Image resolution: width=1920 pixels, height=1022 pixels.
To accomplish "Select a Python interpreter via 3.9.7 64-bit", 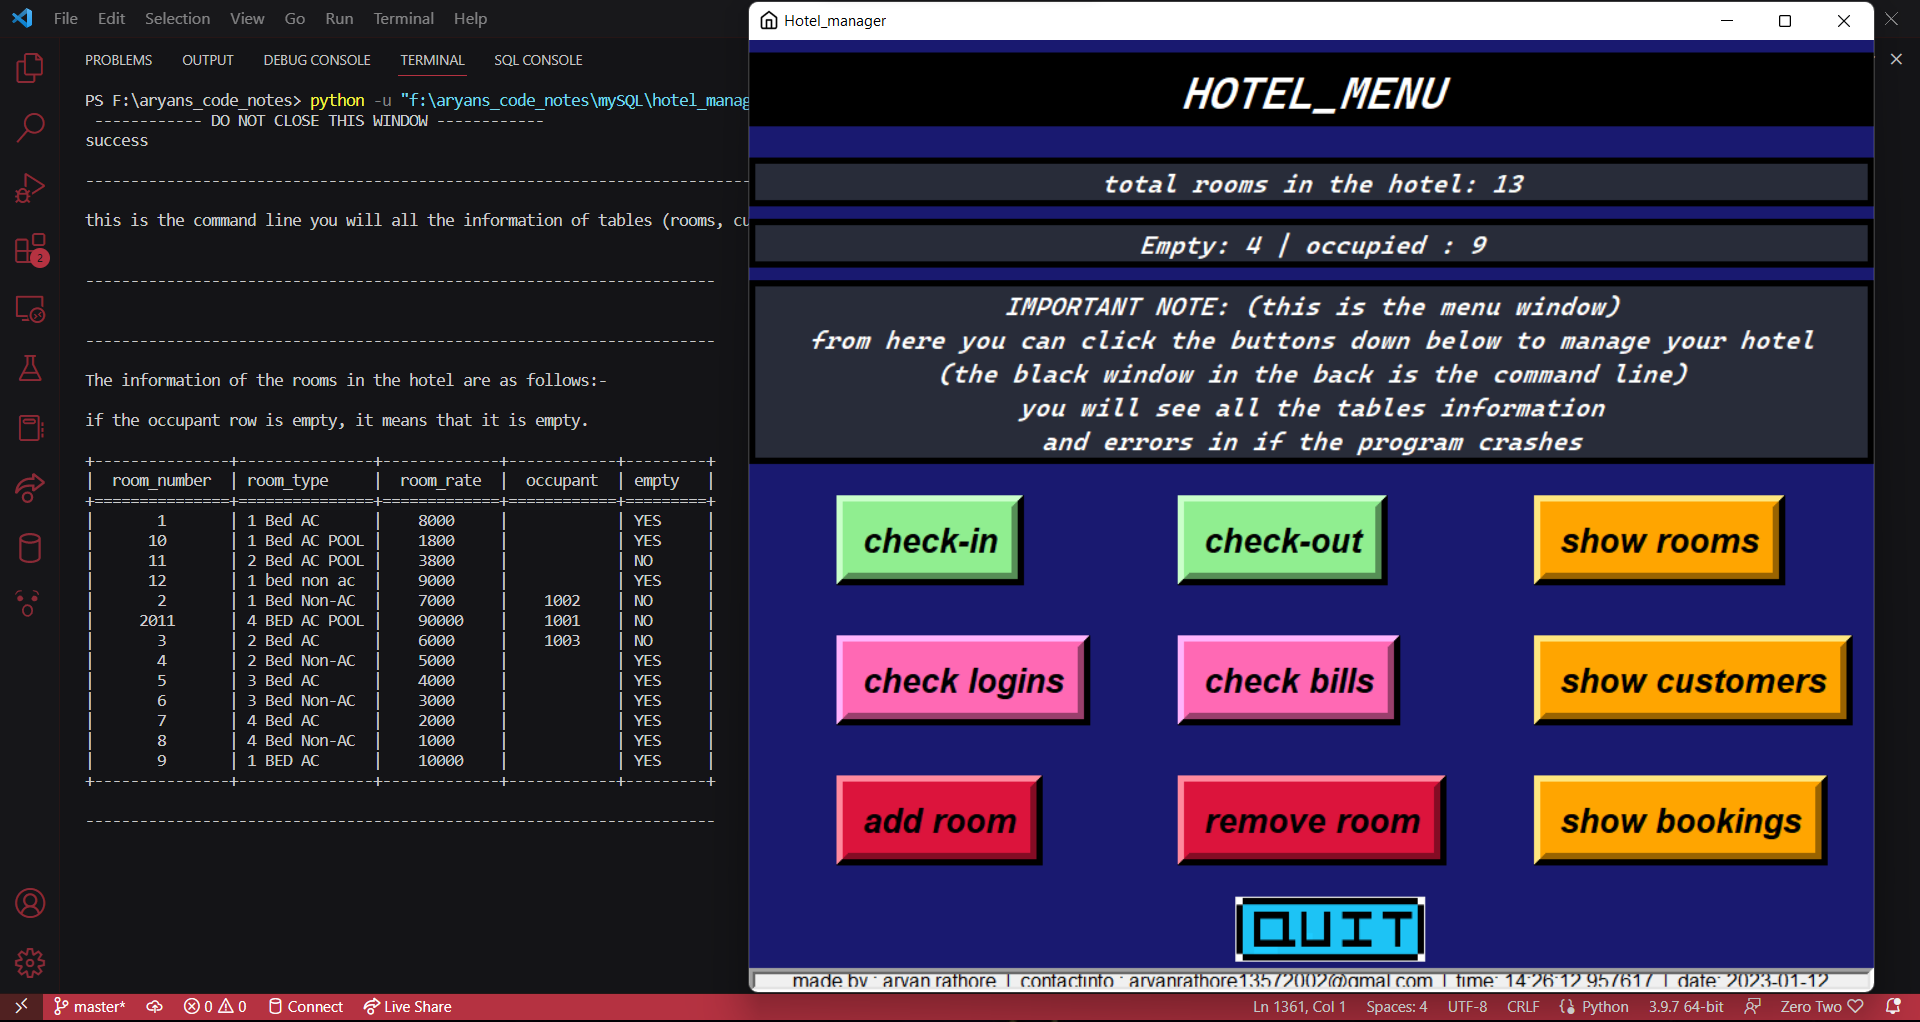I will 1686,1007.
